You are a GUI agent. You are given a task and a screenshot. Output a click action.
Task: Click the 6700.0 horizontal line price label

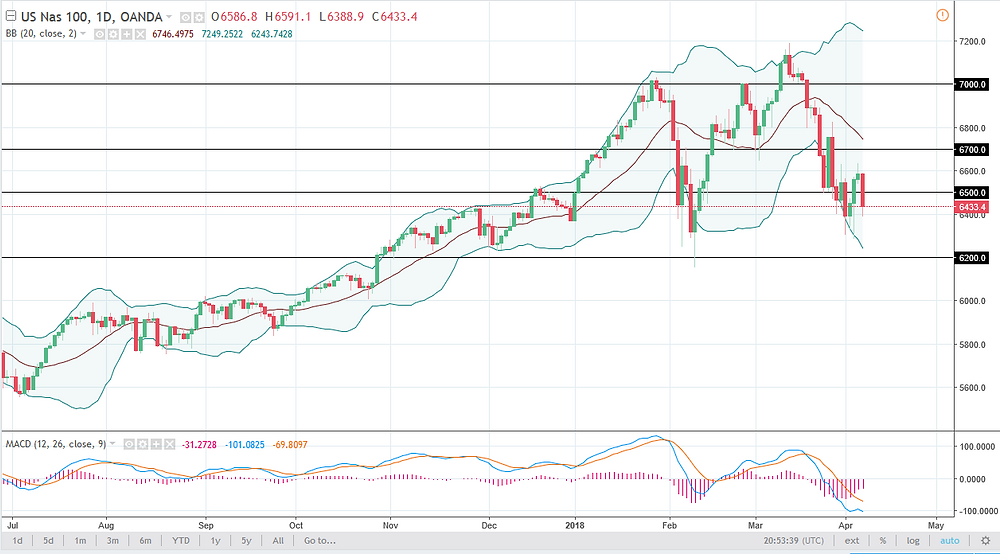click(971, 150)
